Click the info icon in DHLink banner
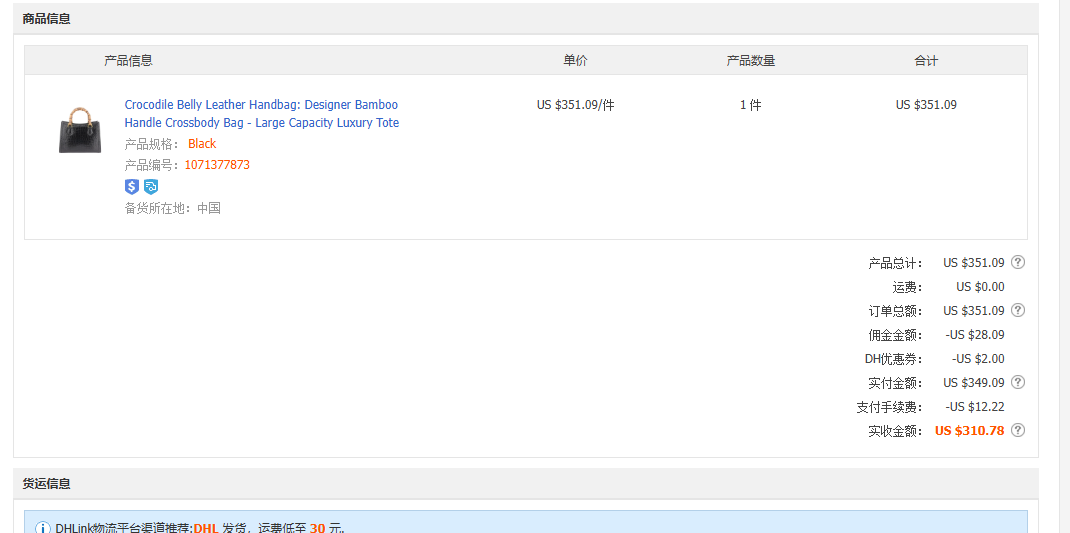The width and height of the screenshot is (1070, 533). pyautogui.click(x=43, y=528)
